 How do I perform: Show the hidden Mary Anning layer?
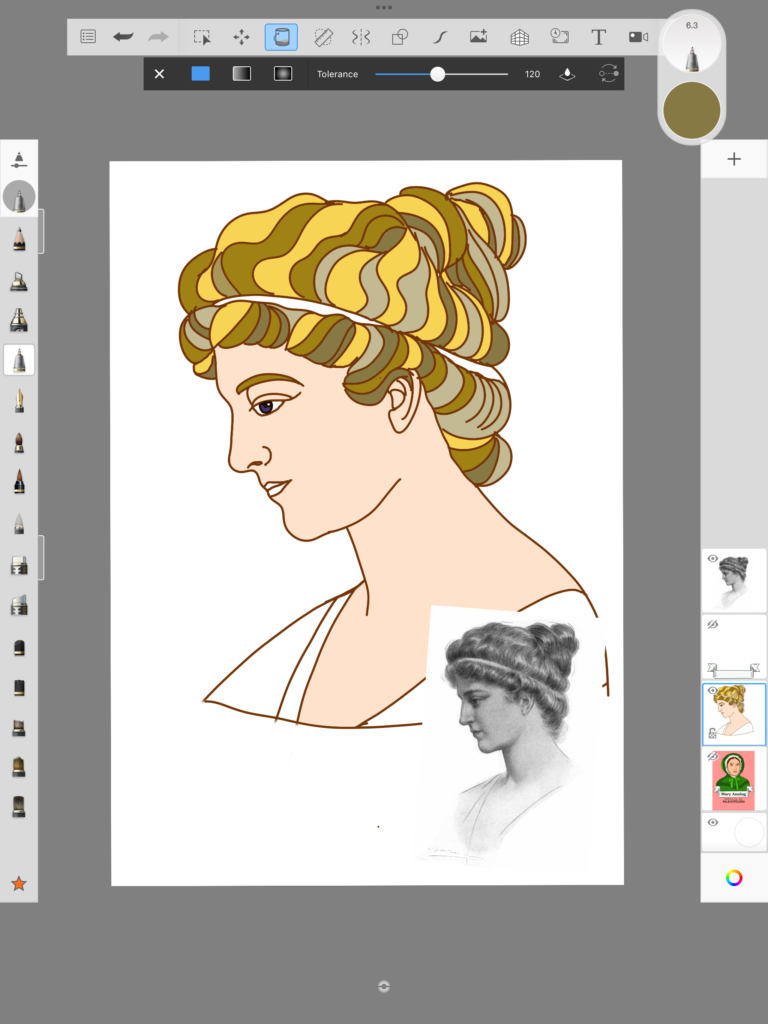[712, 756]
